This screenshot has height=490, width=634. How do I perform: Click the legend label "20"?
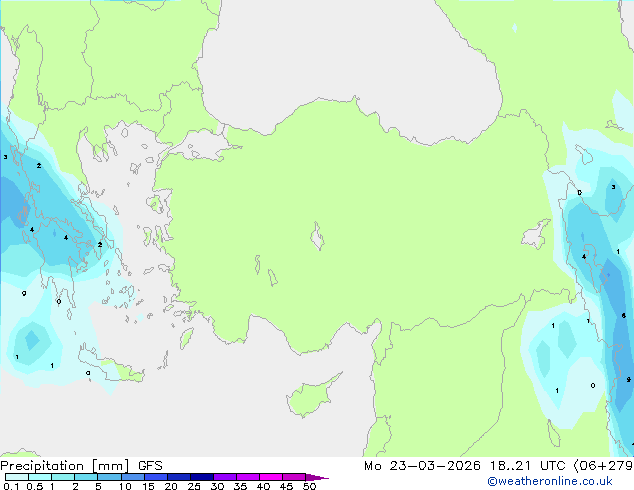pos(171,486)
